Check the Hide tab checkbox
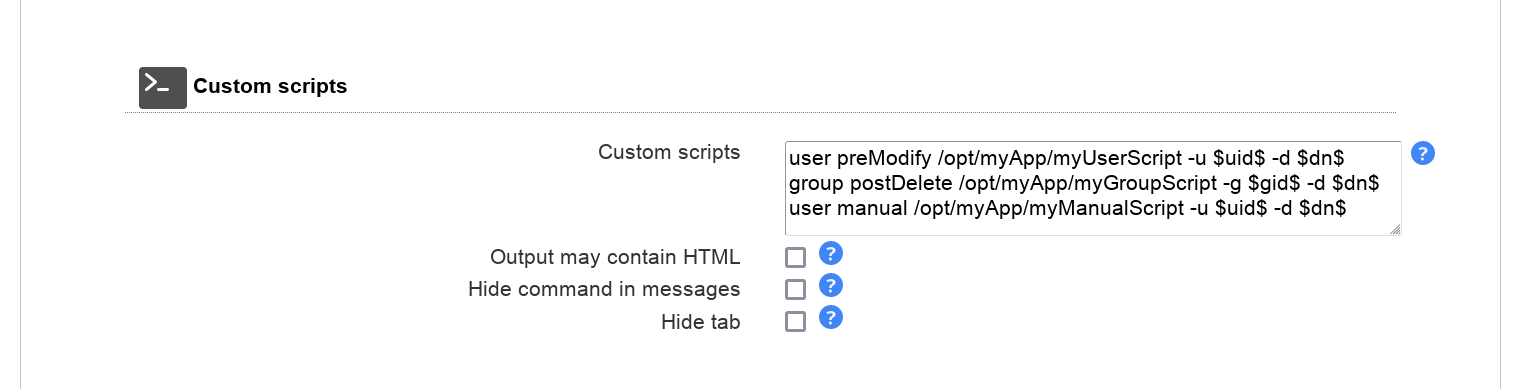 coord(795,322)
